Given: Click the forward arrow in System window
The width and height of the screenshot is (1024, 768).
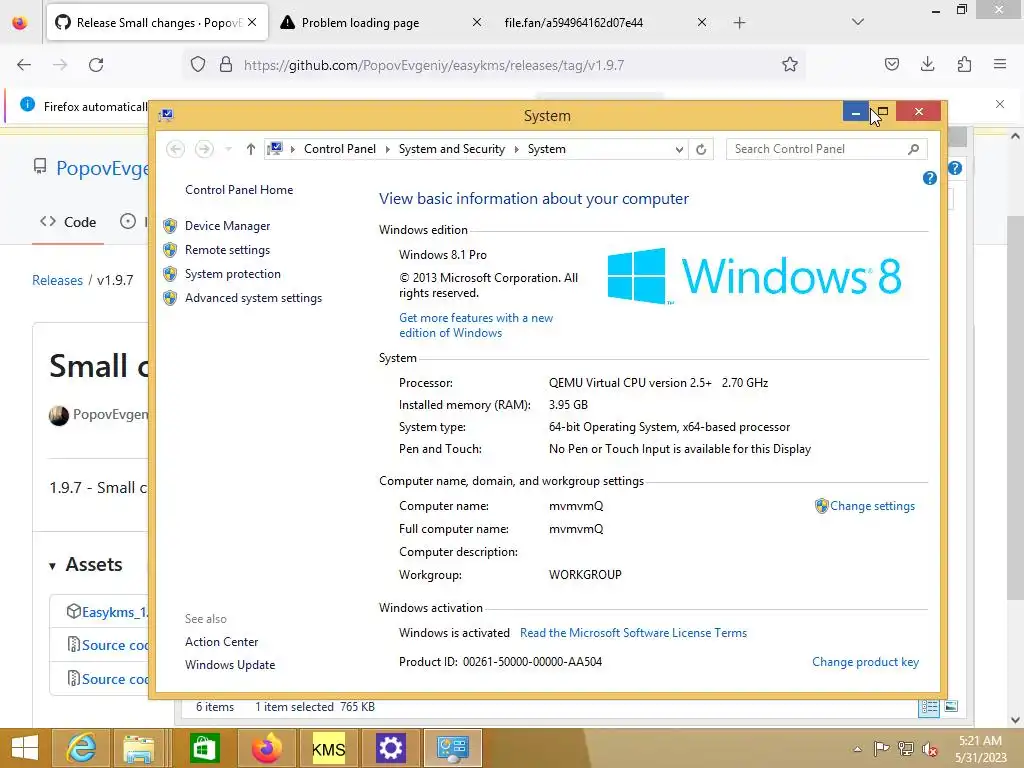Looking at the screenshot, I should click(x=204, y=150).
